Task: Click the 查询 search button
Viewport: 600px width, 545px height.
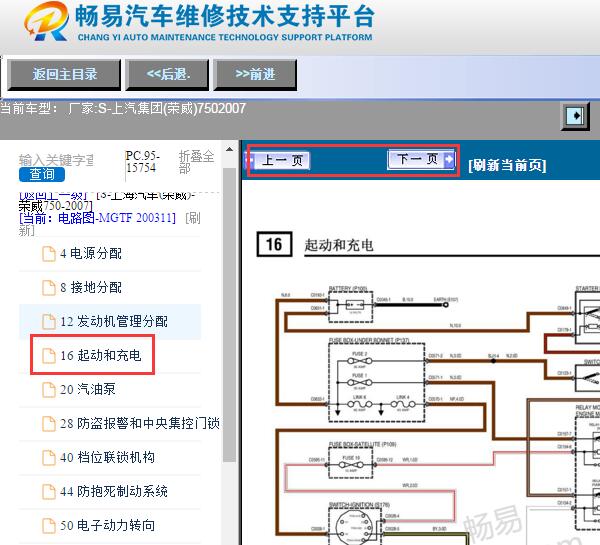Action: pos(42,175)
